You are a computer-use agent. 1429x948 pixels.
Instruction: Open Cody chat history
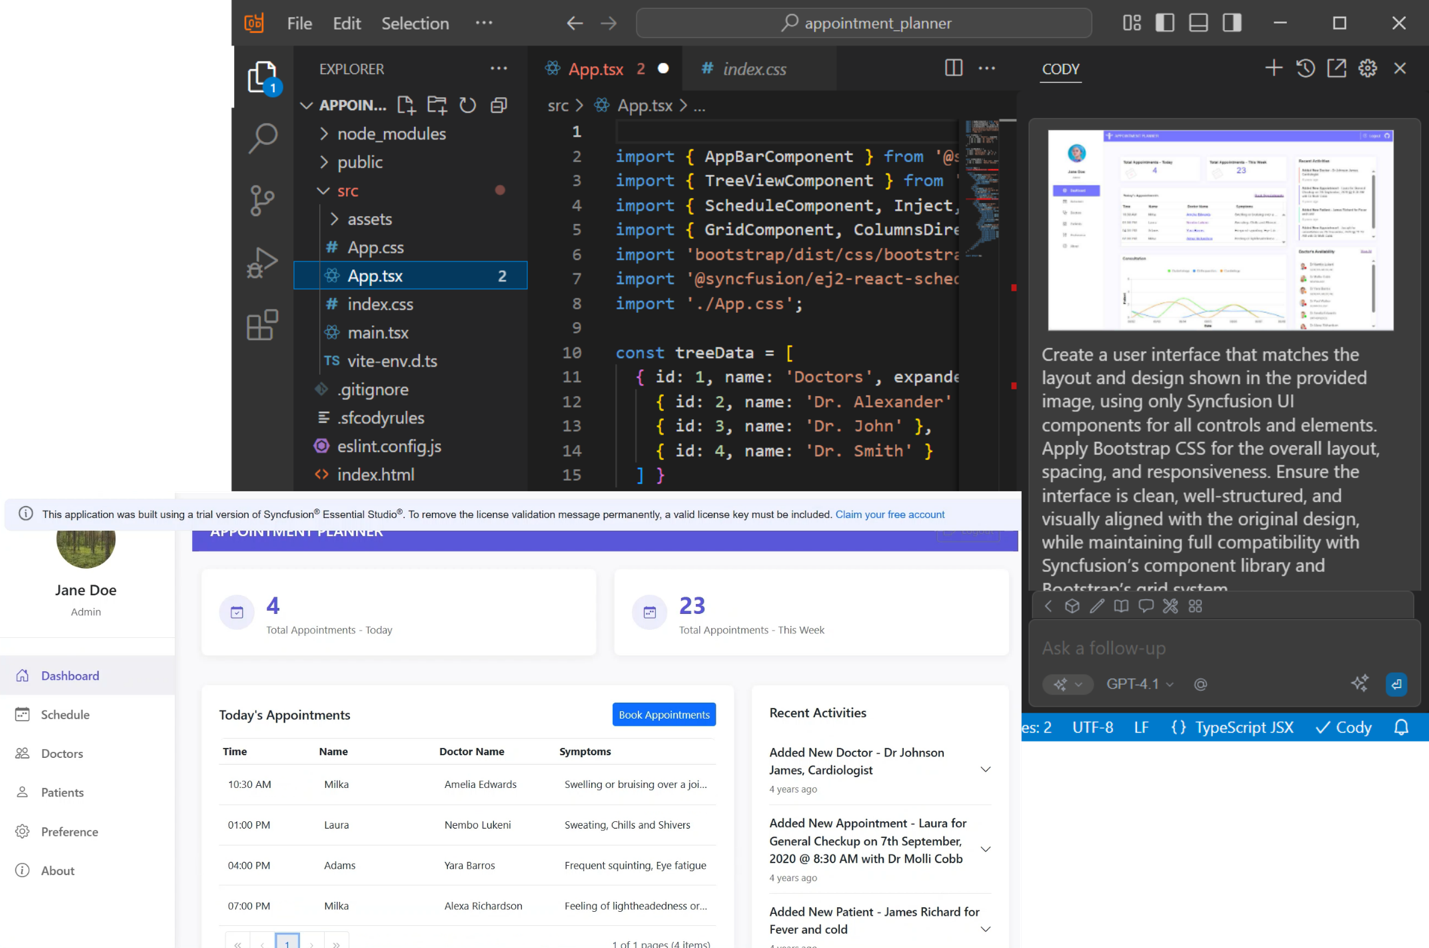click(x=1305, y=68)
